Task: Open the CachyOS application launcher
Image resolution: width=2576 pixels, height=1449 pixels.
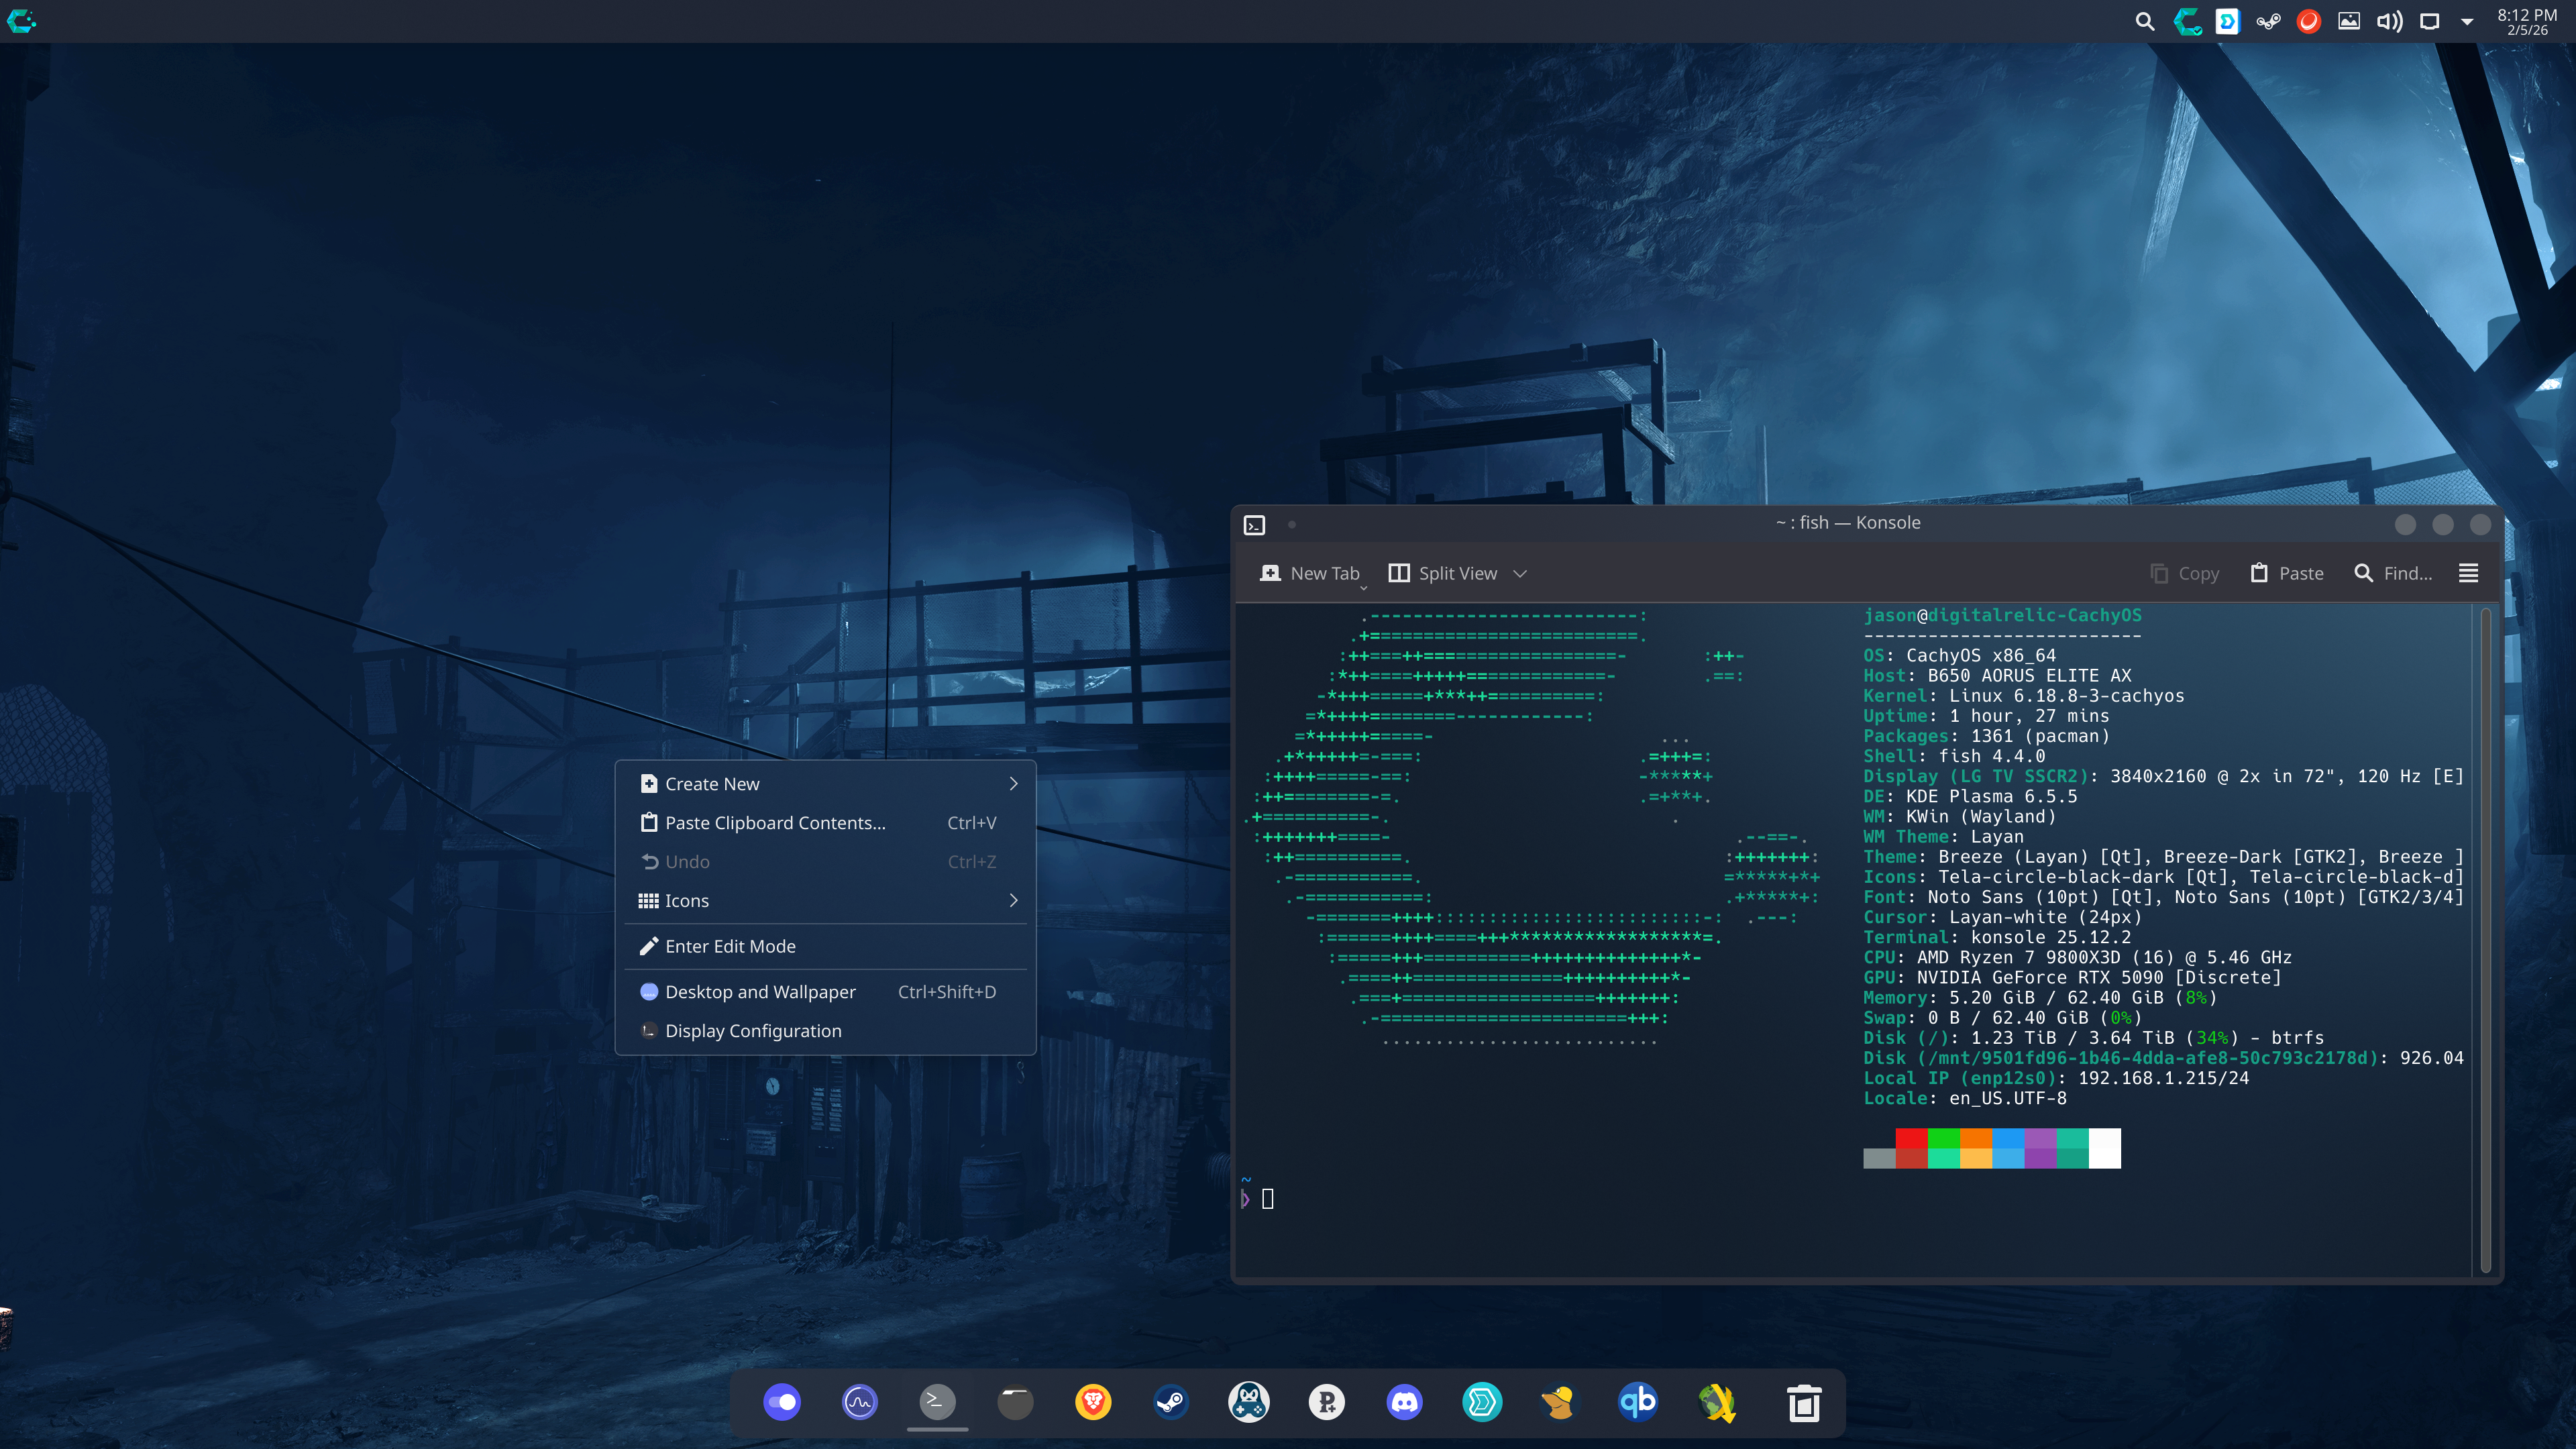Action: click(x=21, y=21)
